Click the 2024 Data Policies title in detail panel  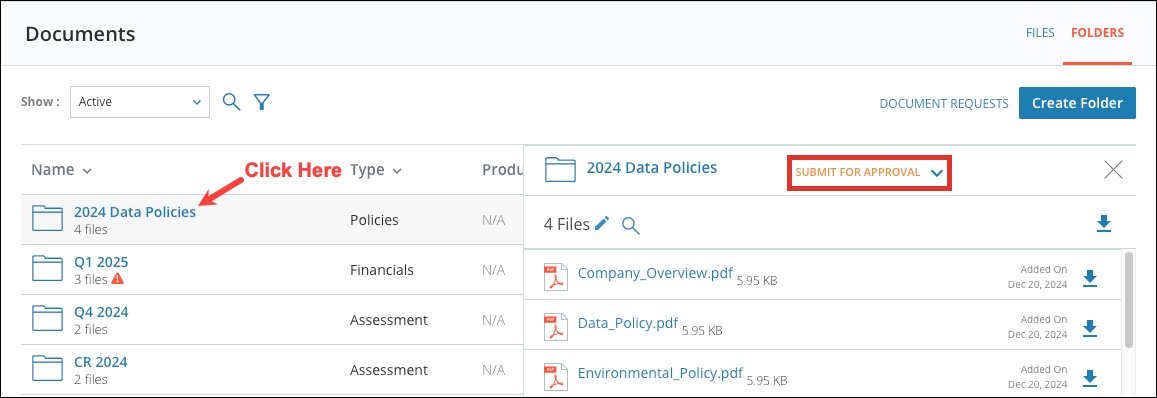[x=652, y=168]
